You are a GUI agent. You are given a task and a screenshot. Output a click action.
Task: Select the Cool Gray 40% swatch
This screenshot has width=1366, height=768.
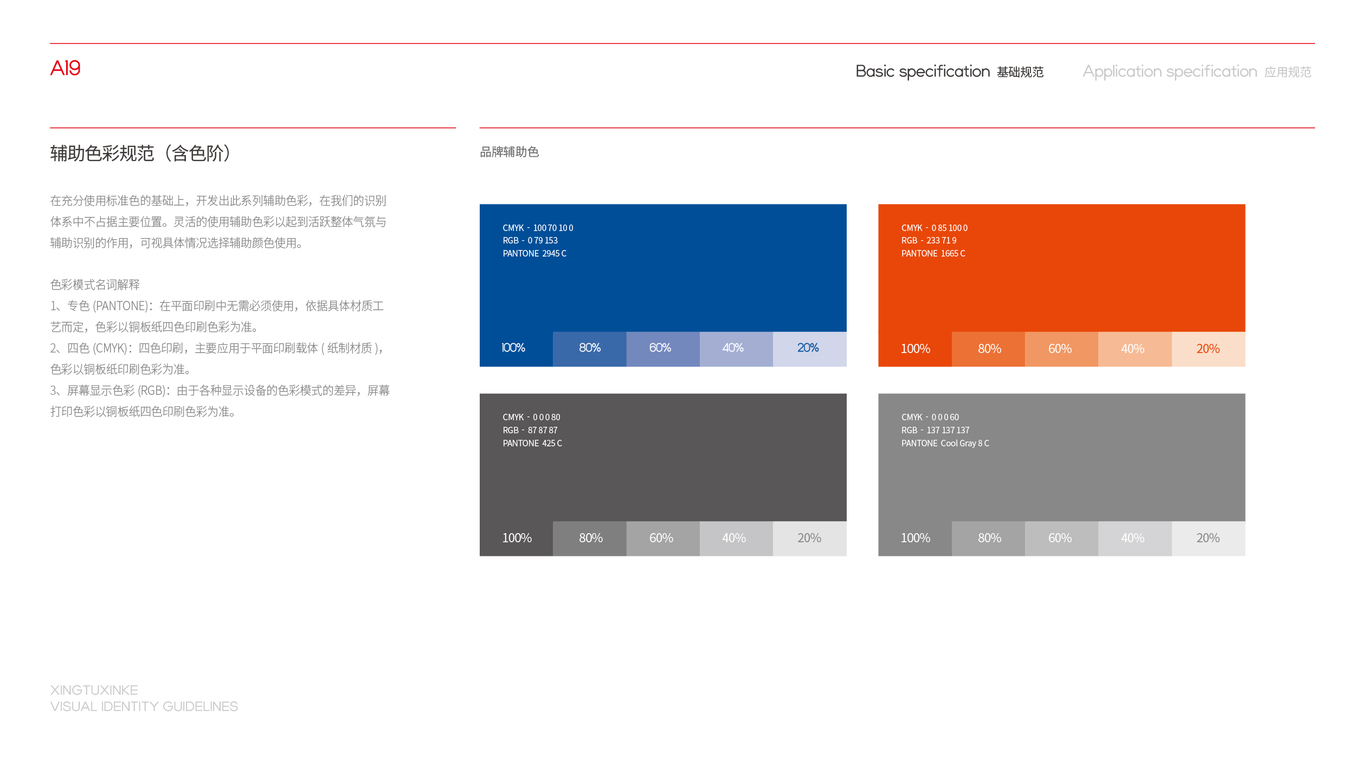(x=1135, y=539)
